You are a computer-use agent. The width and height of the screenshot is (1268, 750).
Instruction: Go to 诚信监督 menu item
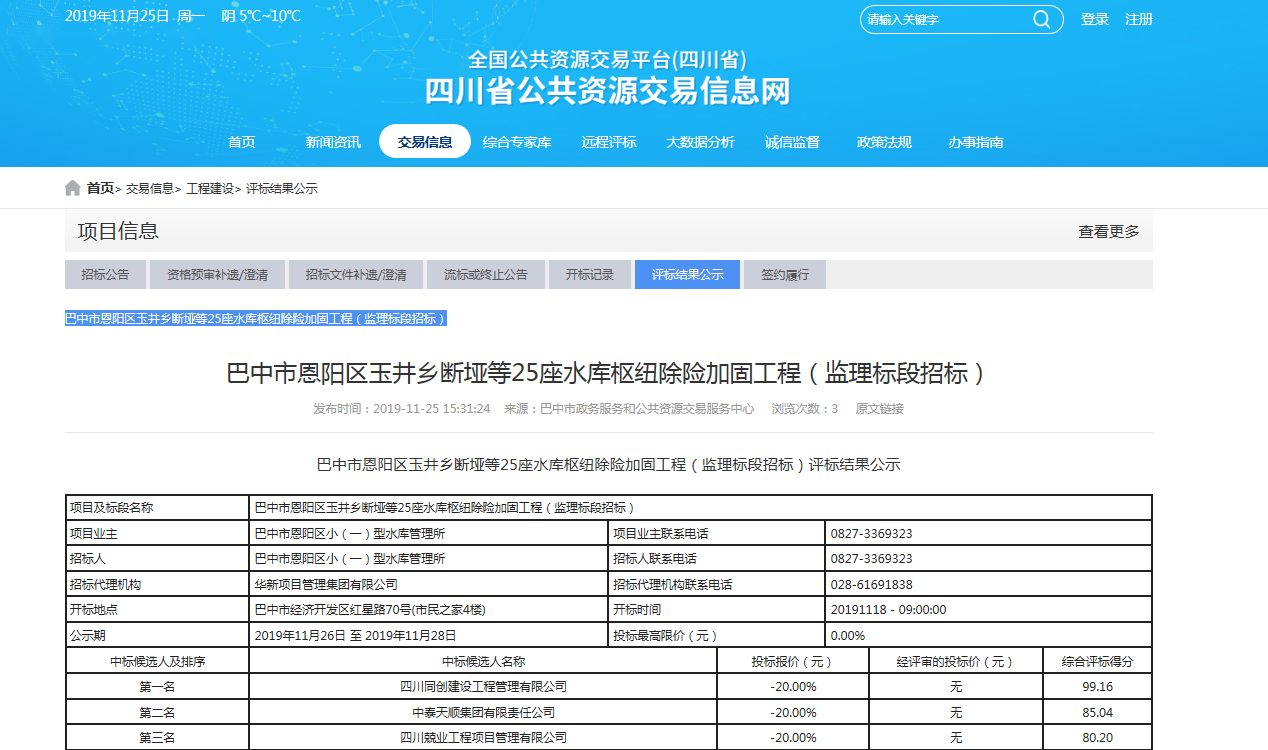[x=792, y=142]
